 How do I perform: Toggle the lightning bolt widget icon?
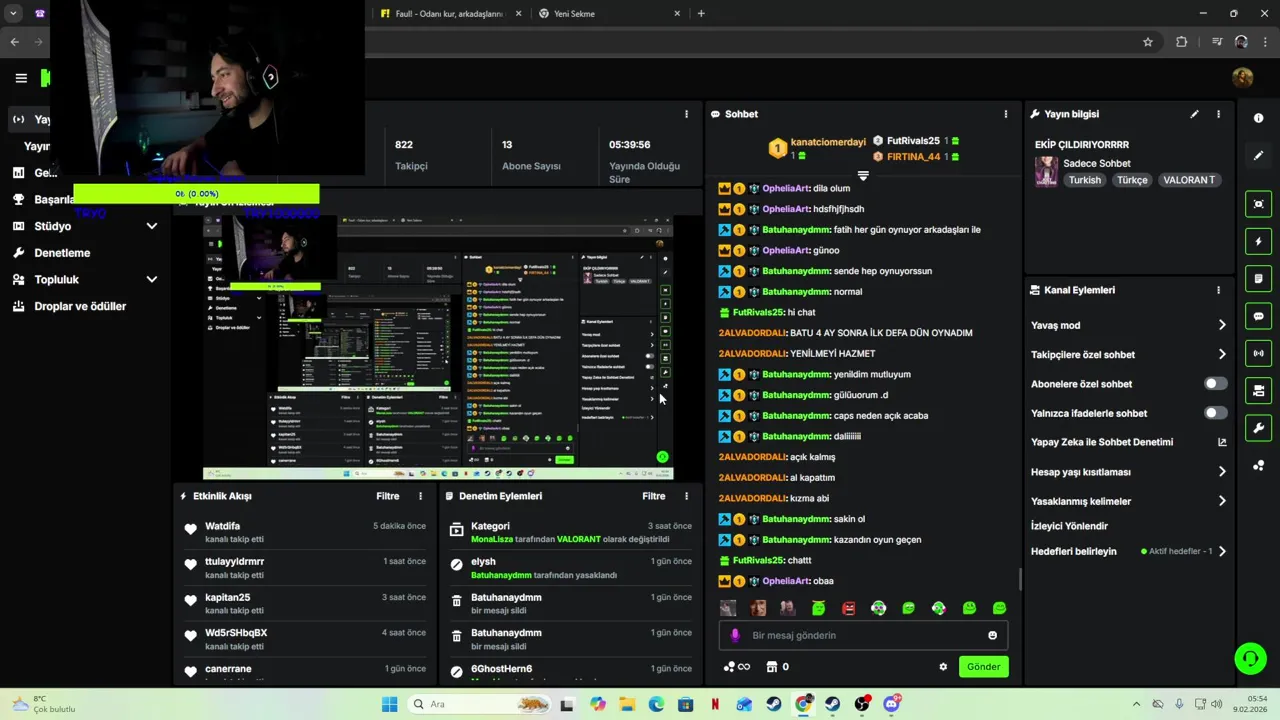point(1258,241)
